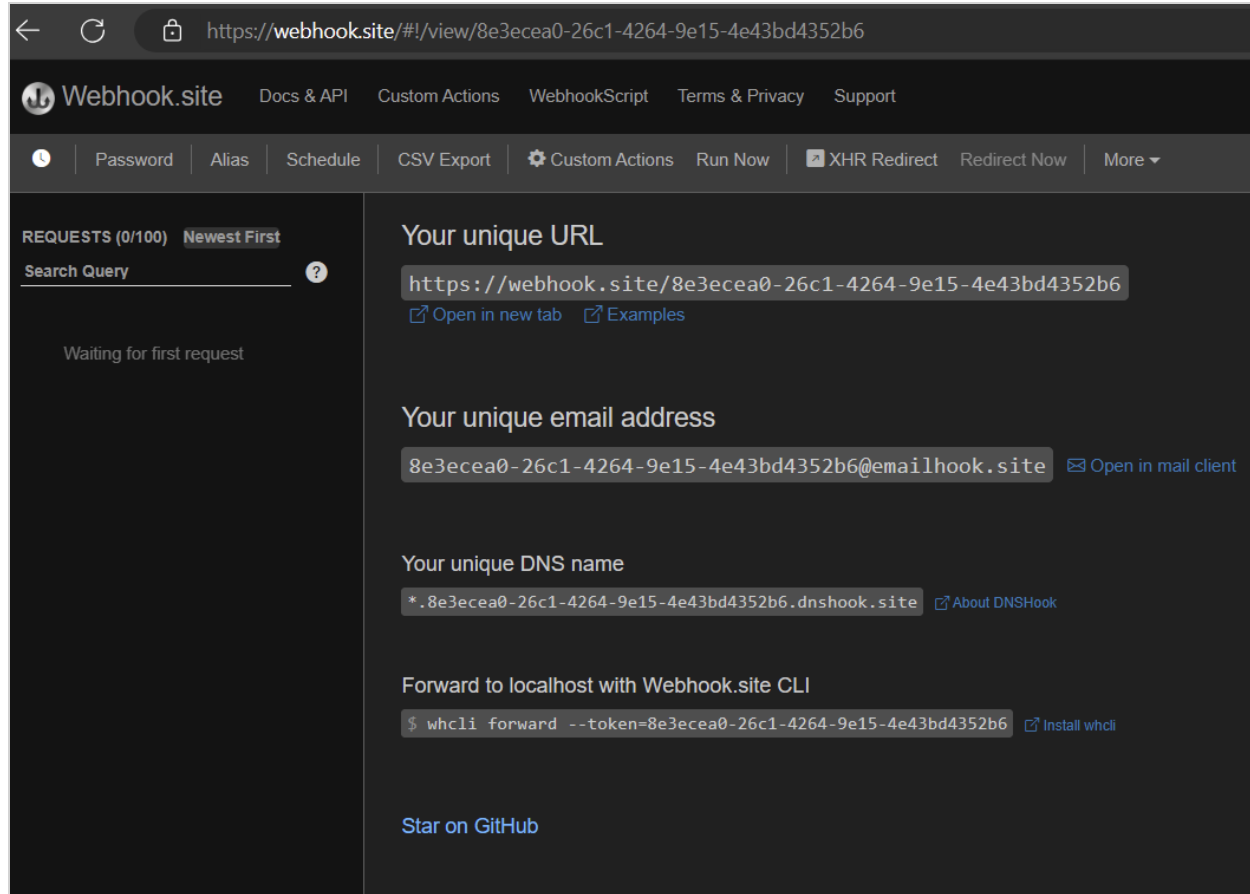Screen dimensions: 1250x894
Task: Click the Schedule toolbar button
Action: coord(323,160)
